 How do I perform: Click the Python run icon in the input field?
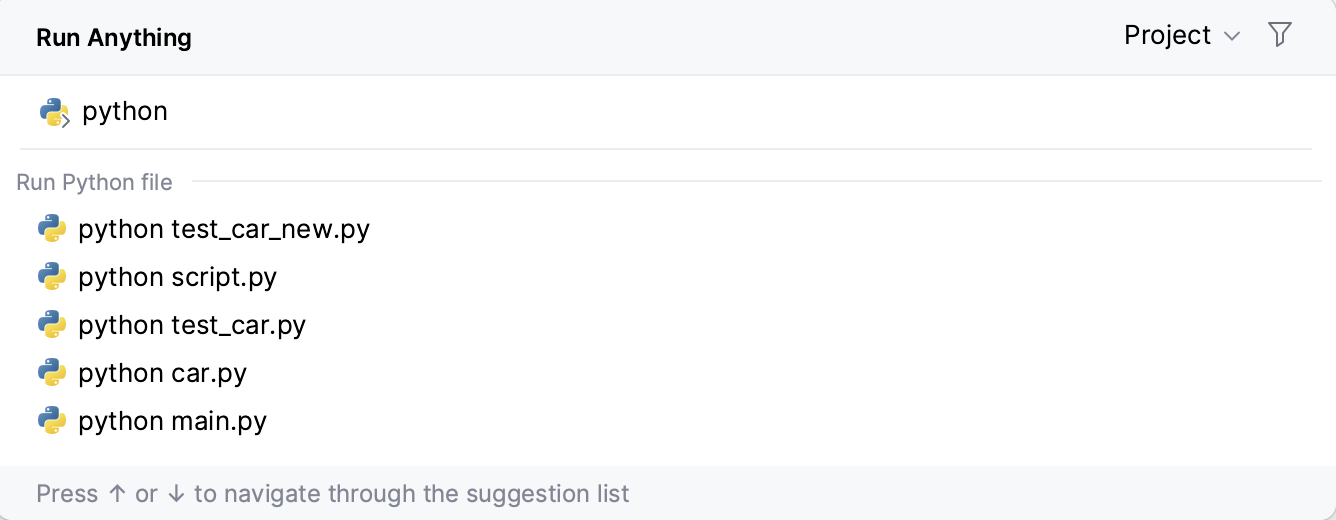coord(54,112)
